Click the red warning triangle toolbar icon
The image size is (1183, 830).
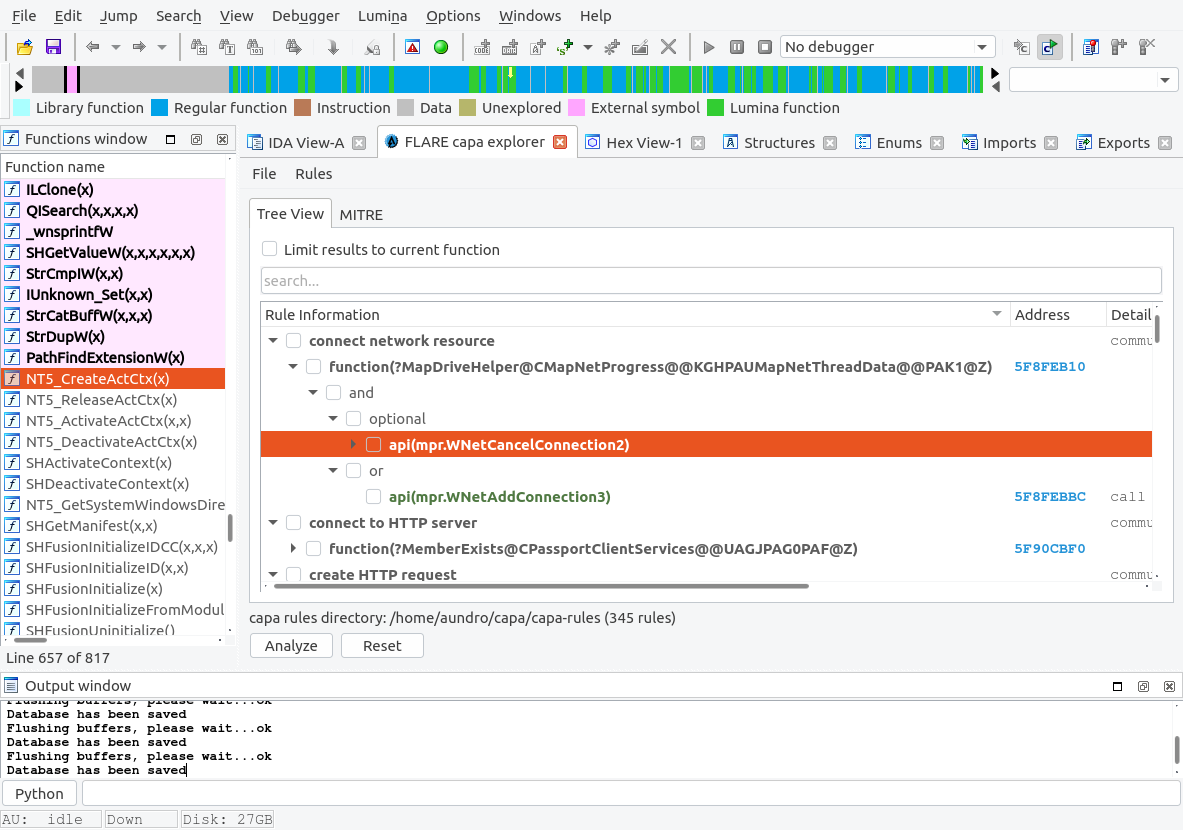412,47
